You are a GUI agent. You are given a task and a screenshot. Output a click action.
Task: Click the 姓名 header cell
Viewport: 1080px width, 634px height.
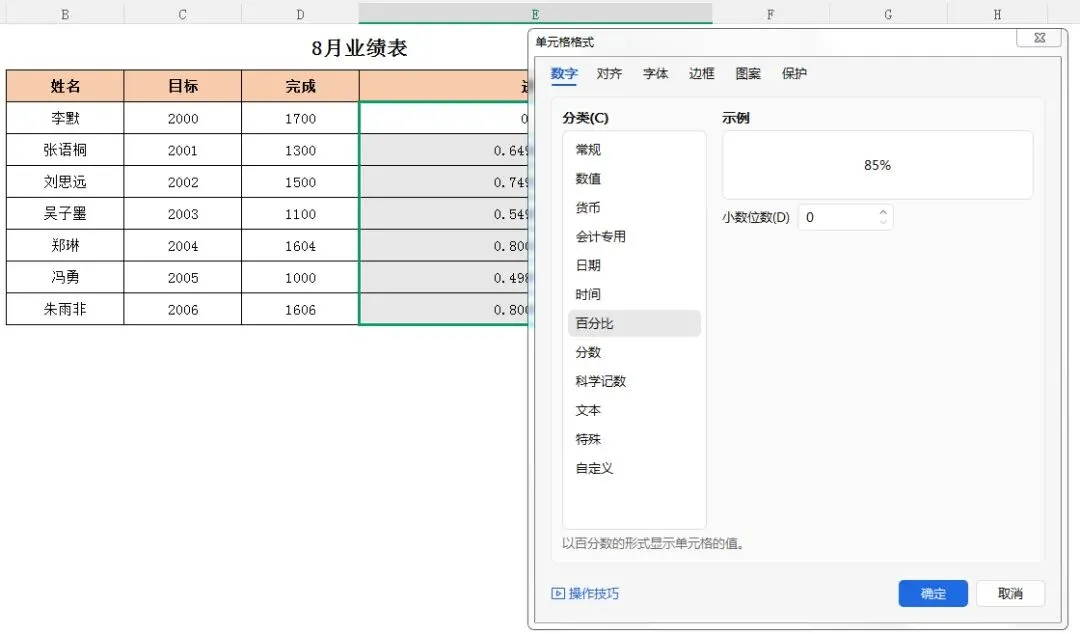65,86
